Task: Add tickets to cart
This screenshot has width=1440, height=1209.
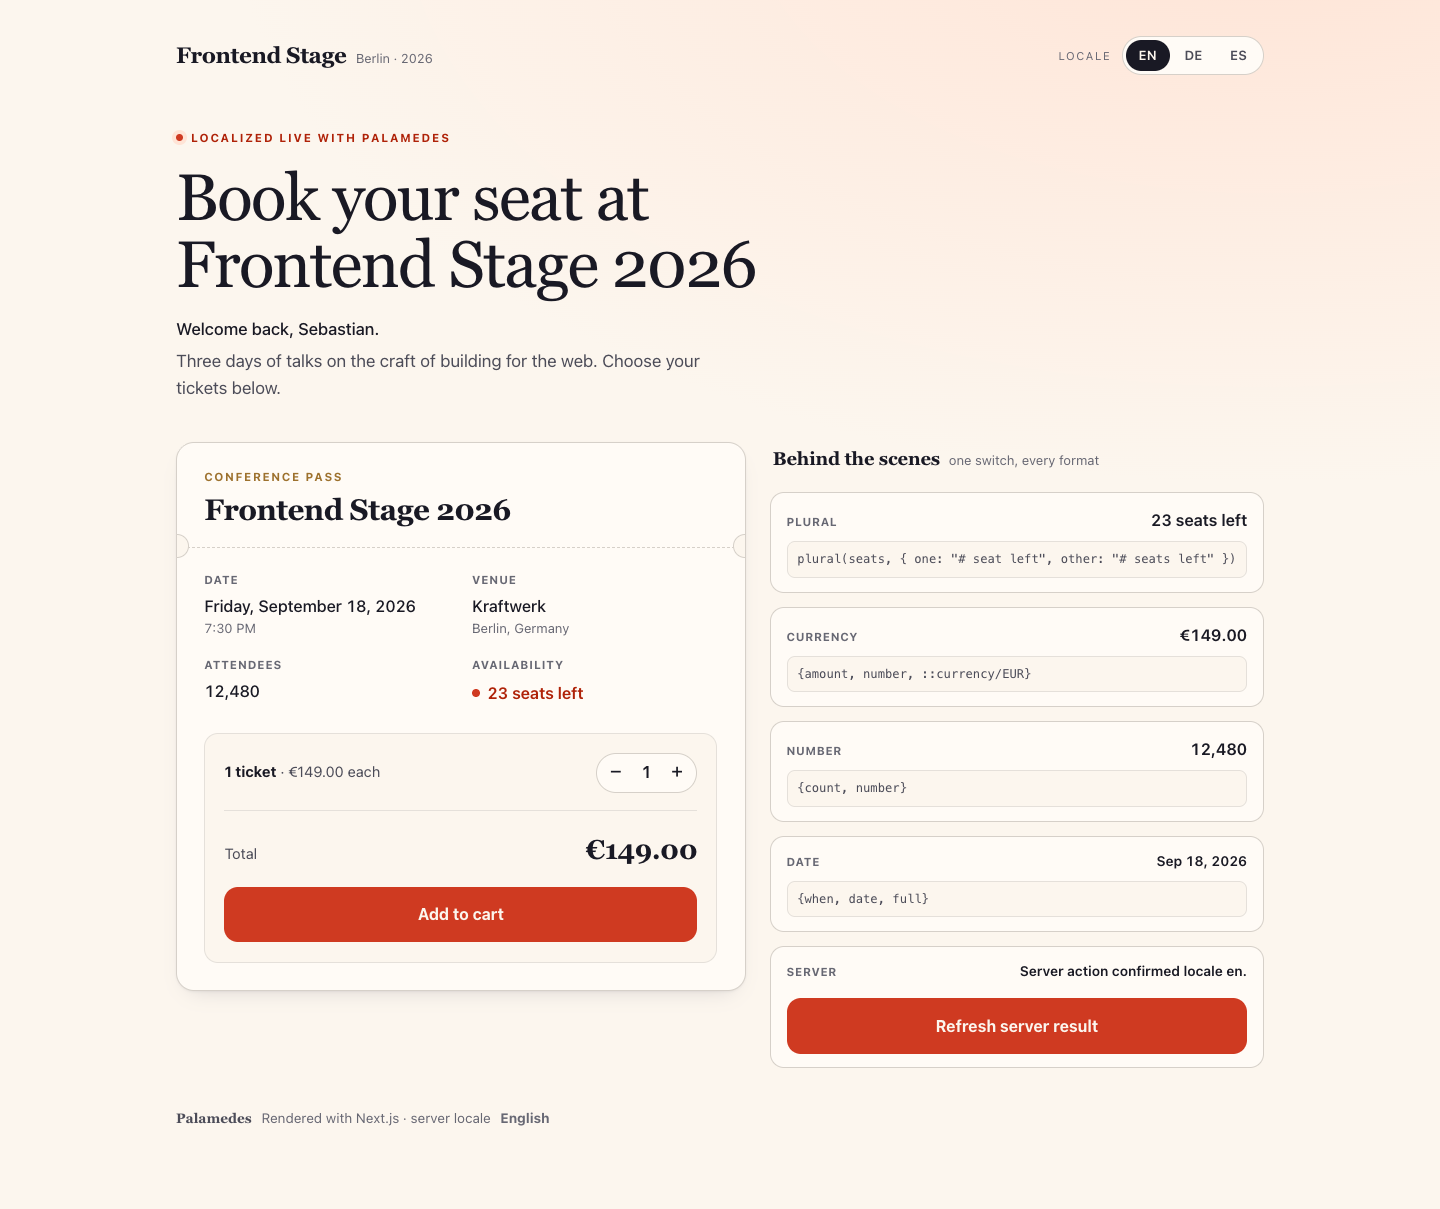Action: (460, 914)
